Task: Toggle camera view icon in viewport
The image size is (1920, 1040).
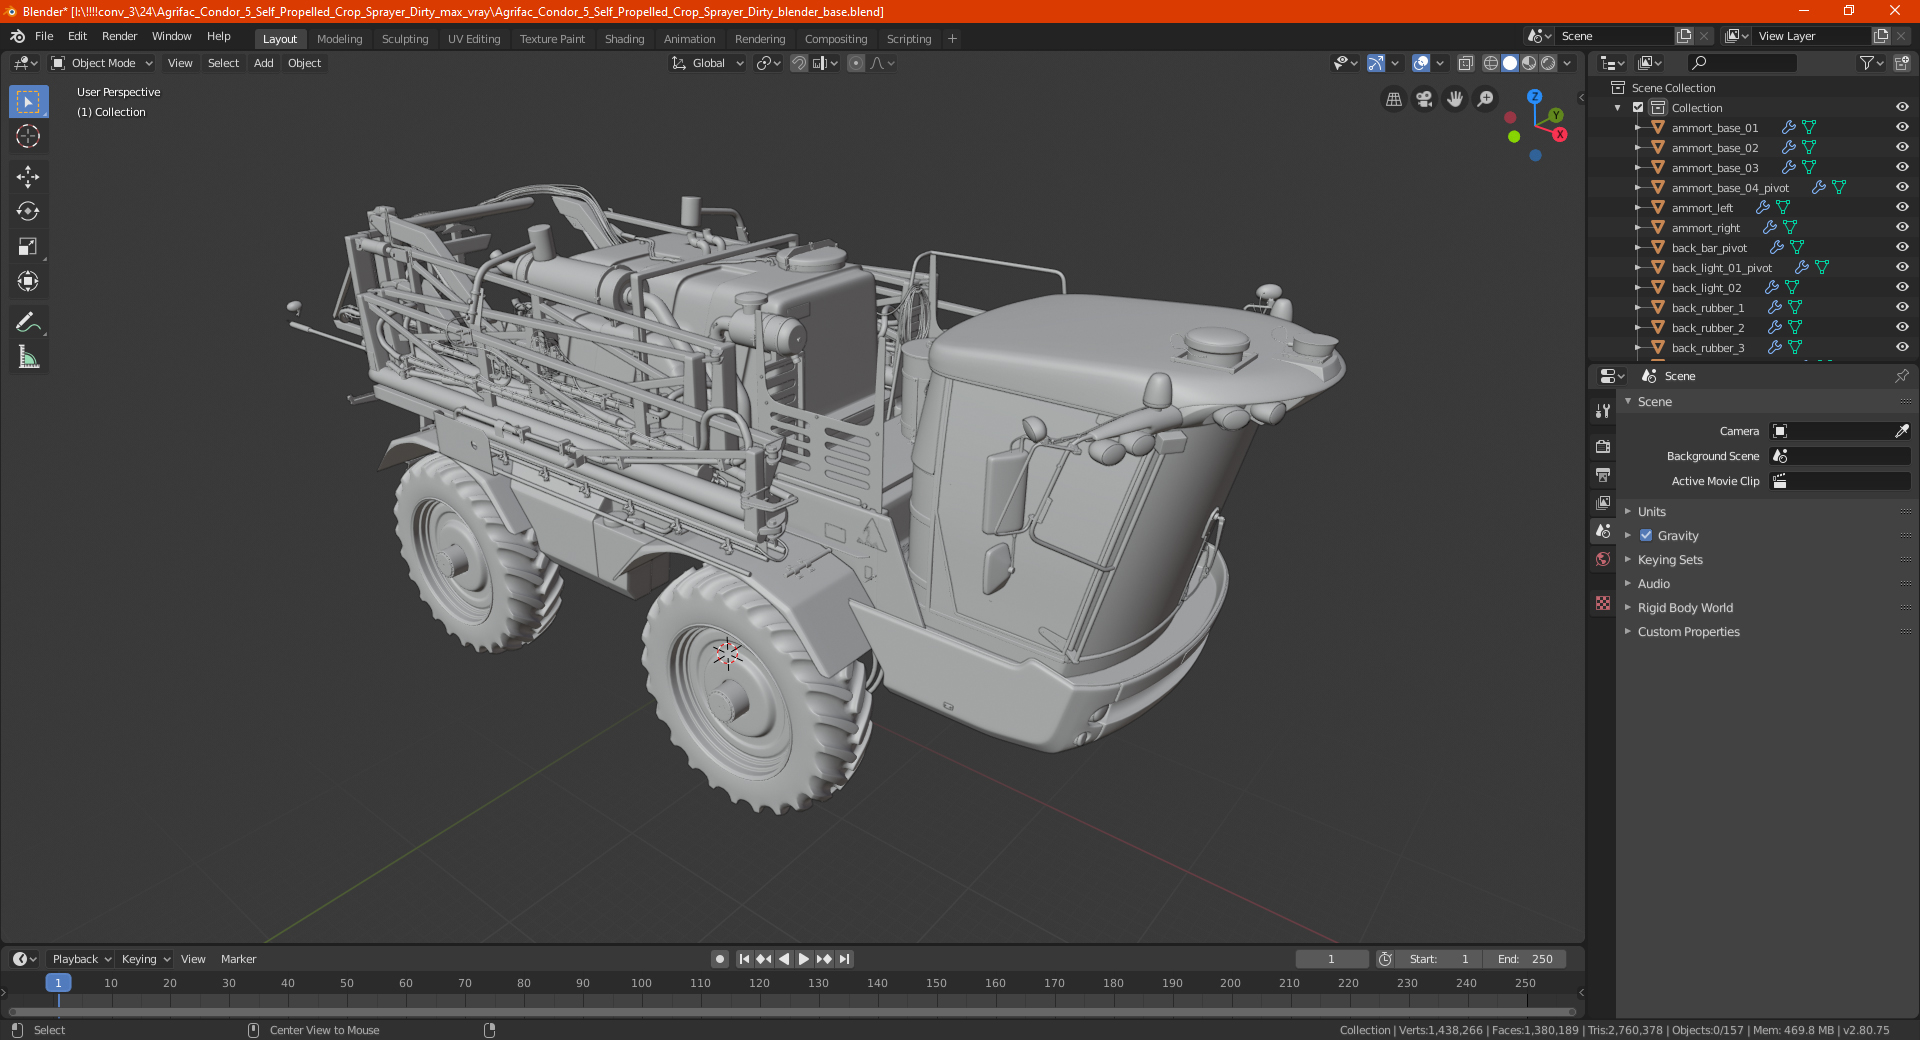Action: (x=1424, y=99)
